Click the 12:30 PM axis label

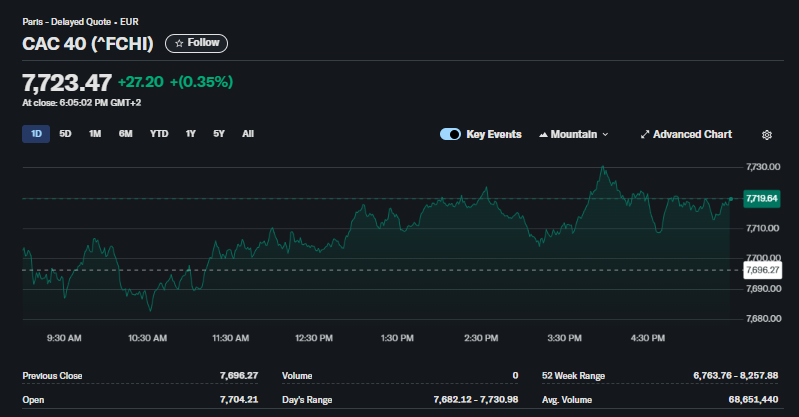click(314, 338)
